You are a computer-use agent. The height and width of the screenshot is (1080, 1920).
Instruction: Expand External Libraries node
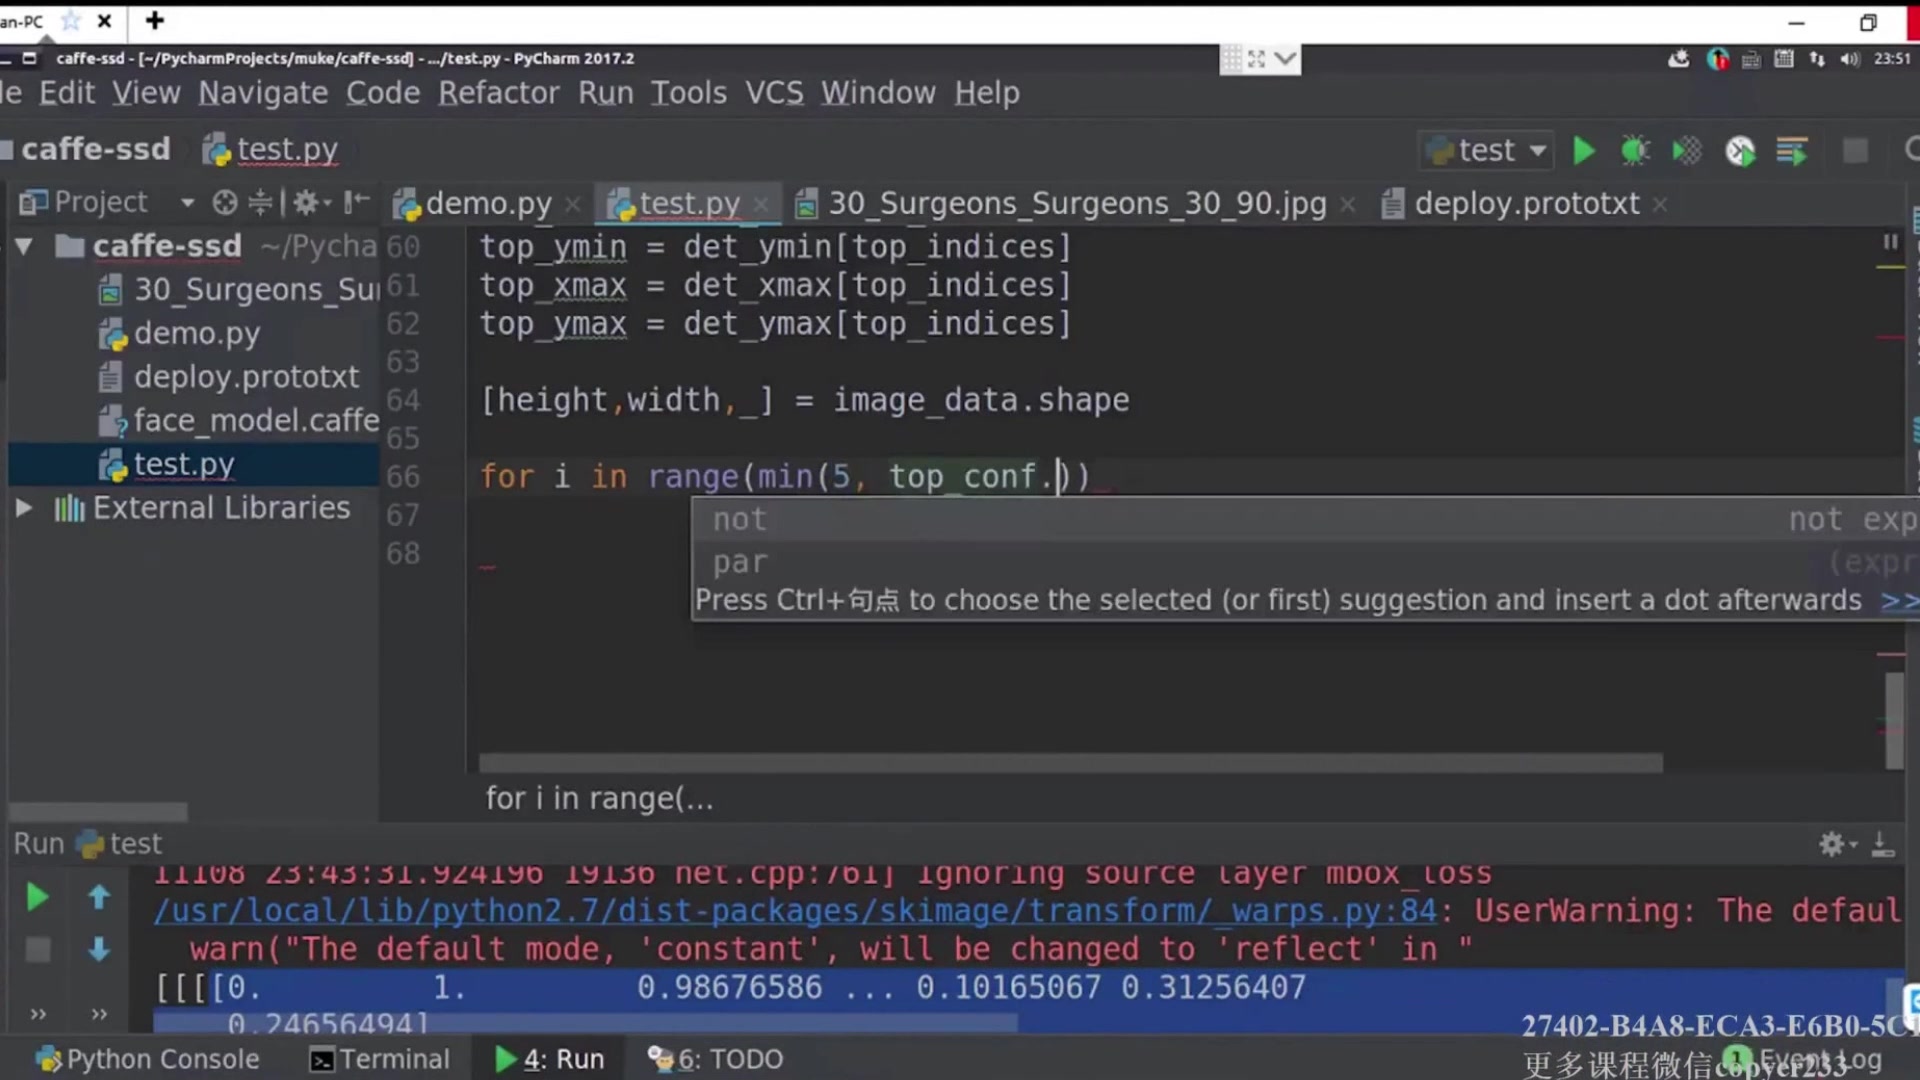(x=24, y=508)
